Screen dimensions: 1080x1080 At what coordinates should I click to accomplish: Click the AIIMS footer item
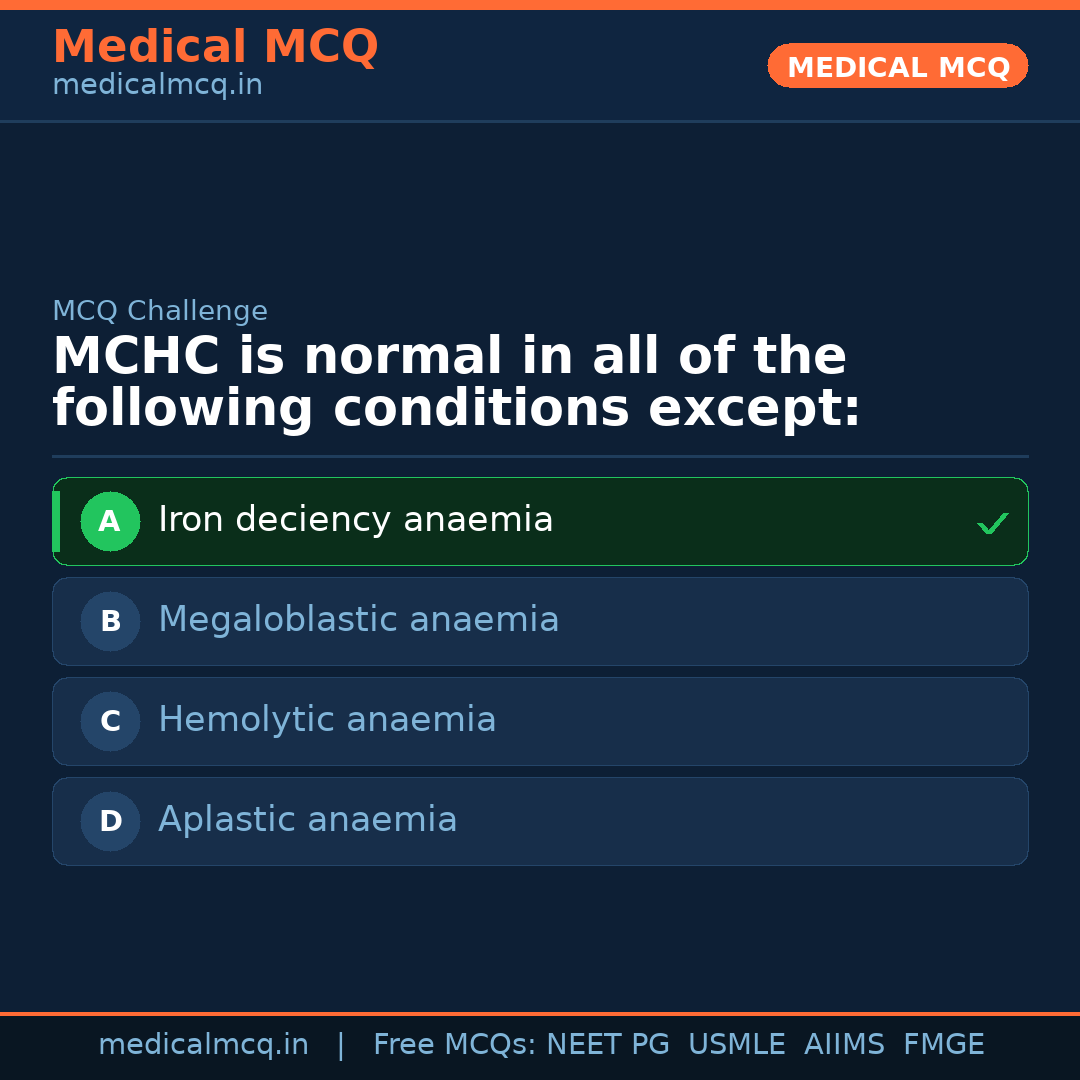click(845, 1044)
